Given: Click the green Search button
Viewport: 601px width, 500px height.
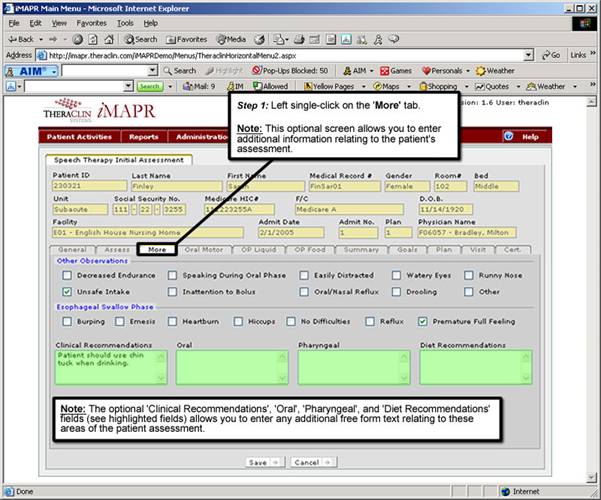Looking at the screenshot, I should click(x=149, y=87).
